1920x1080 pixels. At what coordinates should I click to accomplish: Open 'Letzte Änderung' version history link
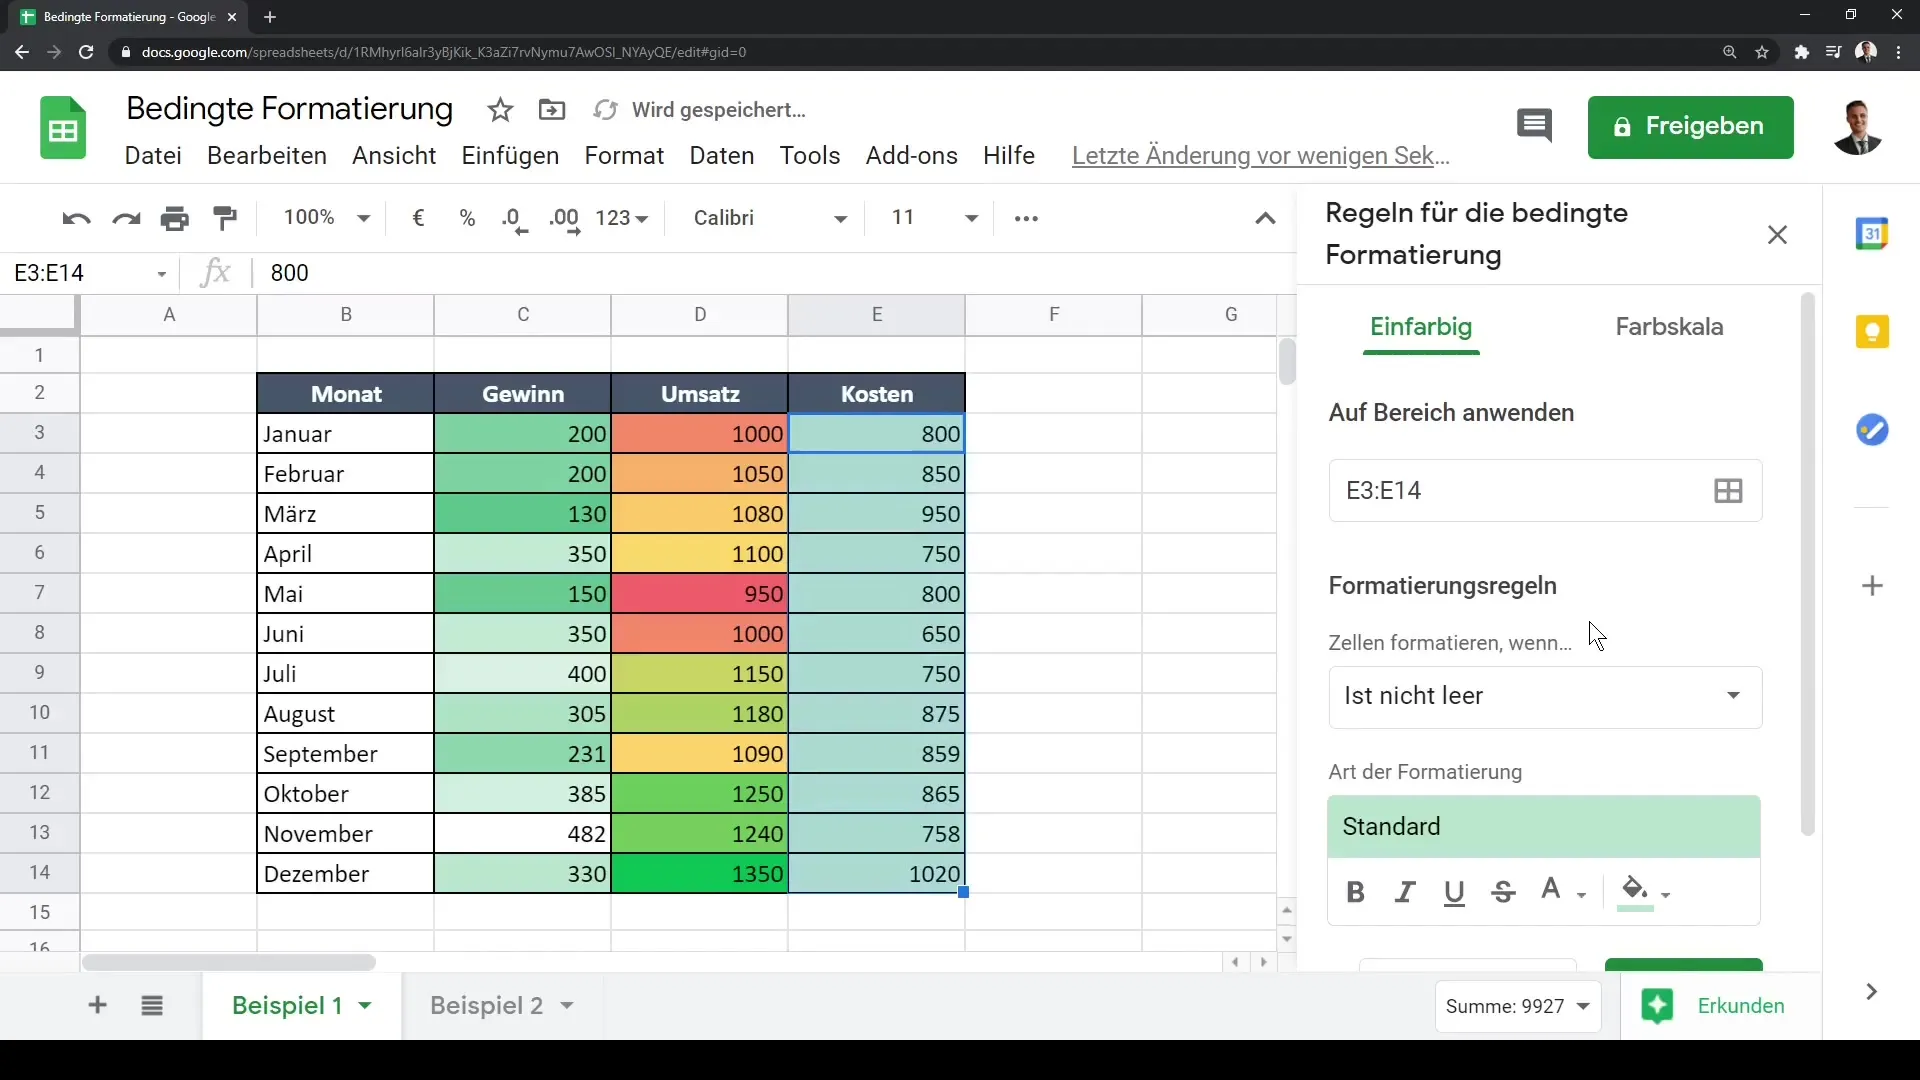(x=1260, y=156)
